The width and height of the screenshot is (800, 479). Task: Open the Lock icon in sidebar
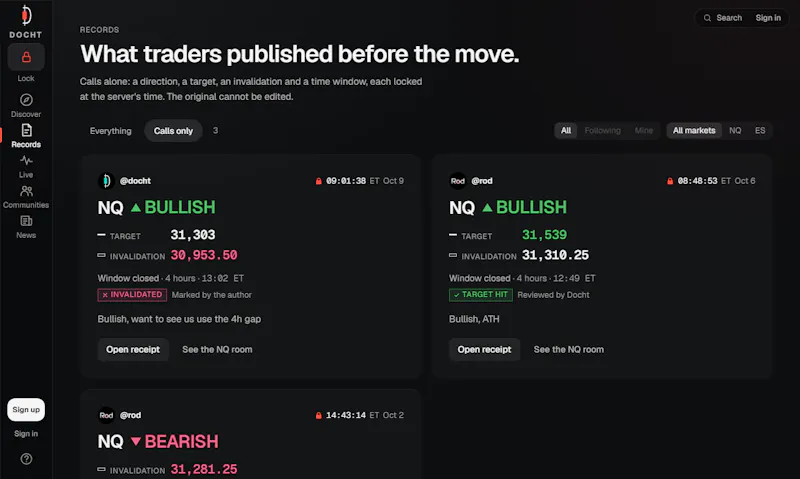pyautogui.click(x=26, y=57)
